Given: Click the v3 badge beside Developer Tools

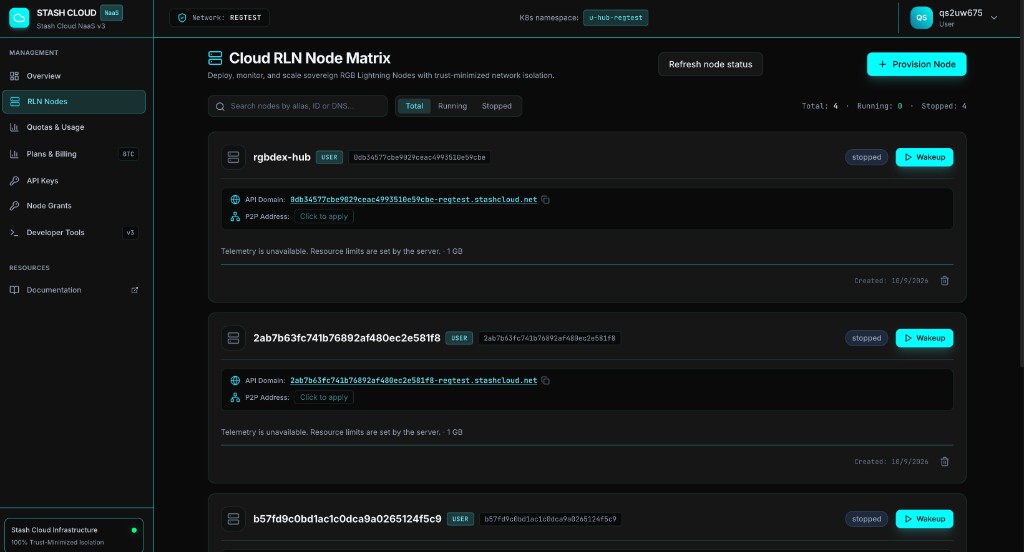Looking at the screenshot, I should pyautogui.click(x=130, y=233).
